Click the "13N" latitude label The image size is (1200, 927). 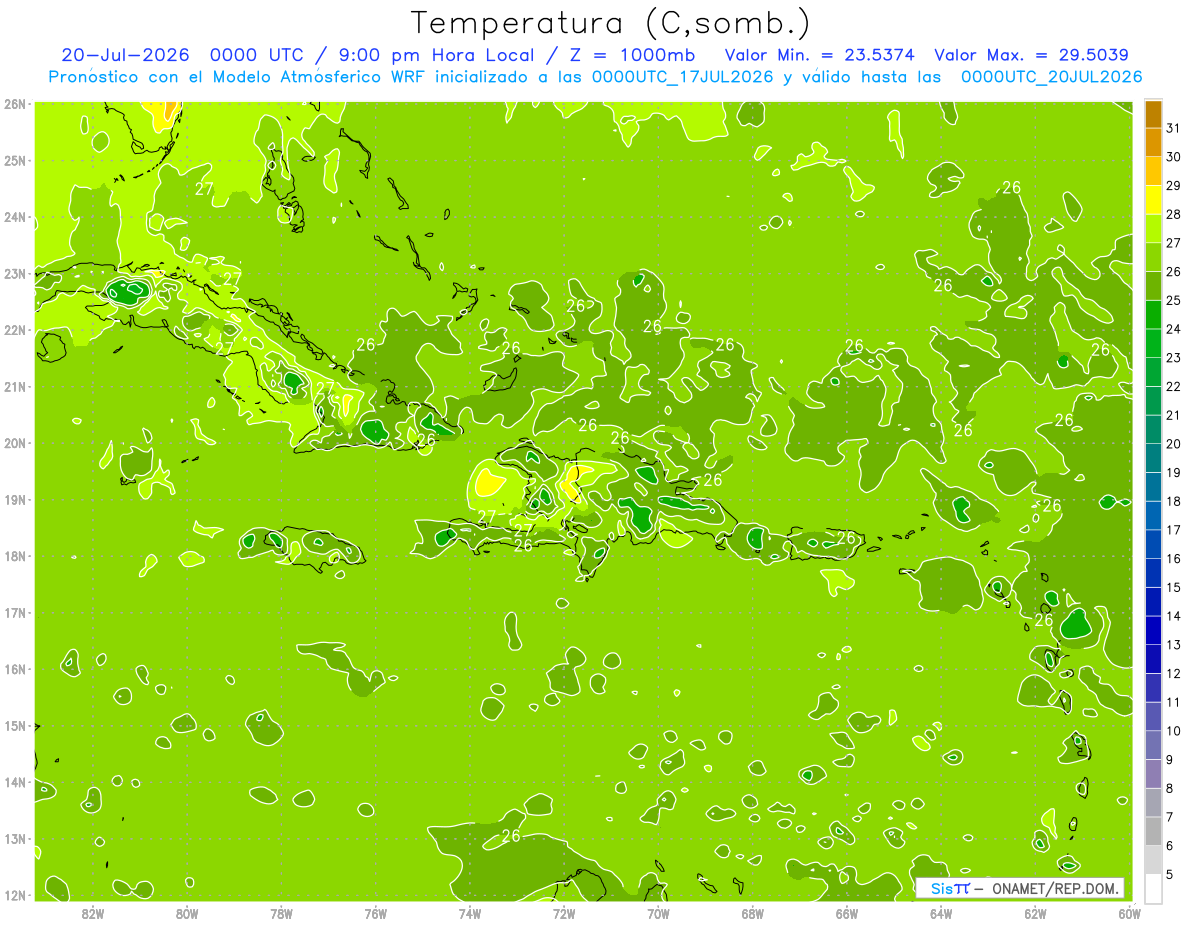tap(15, 838)
